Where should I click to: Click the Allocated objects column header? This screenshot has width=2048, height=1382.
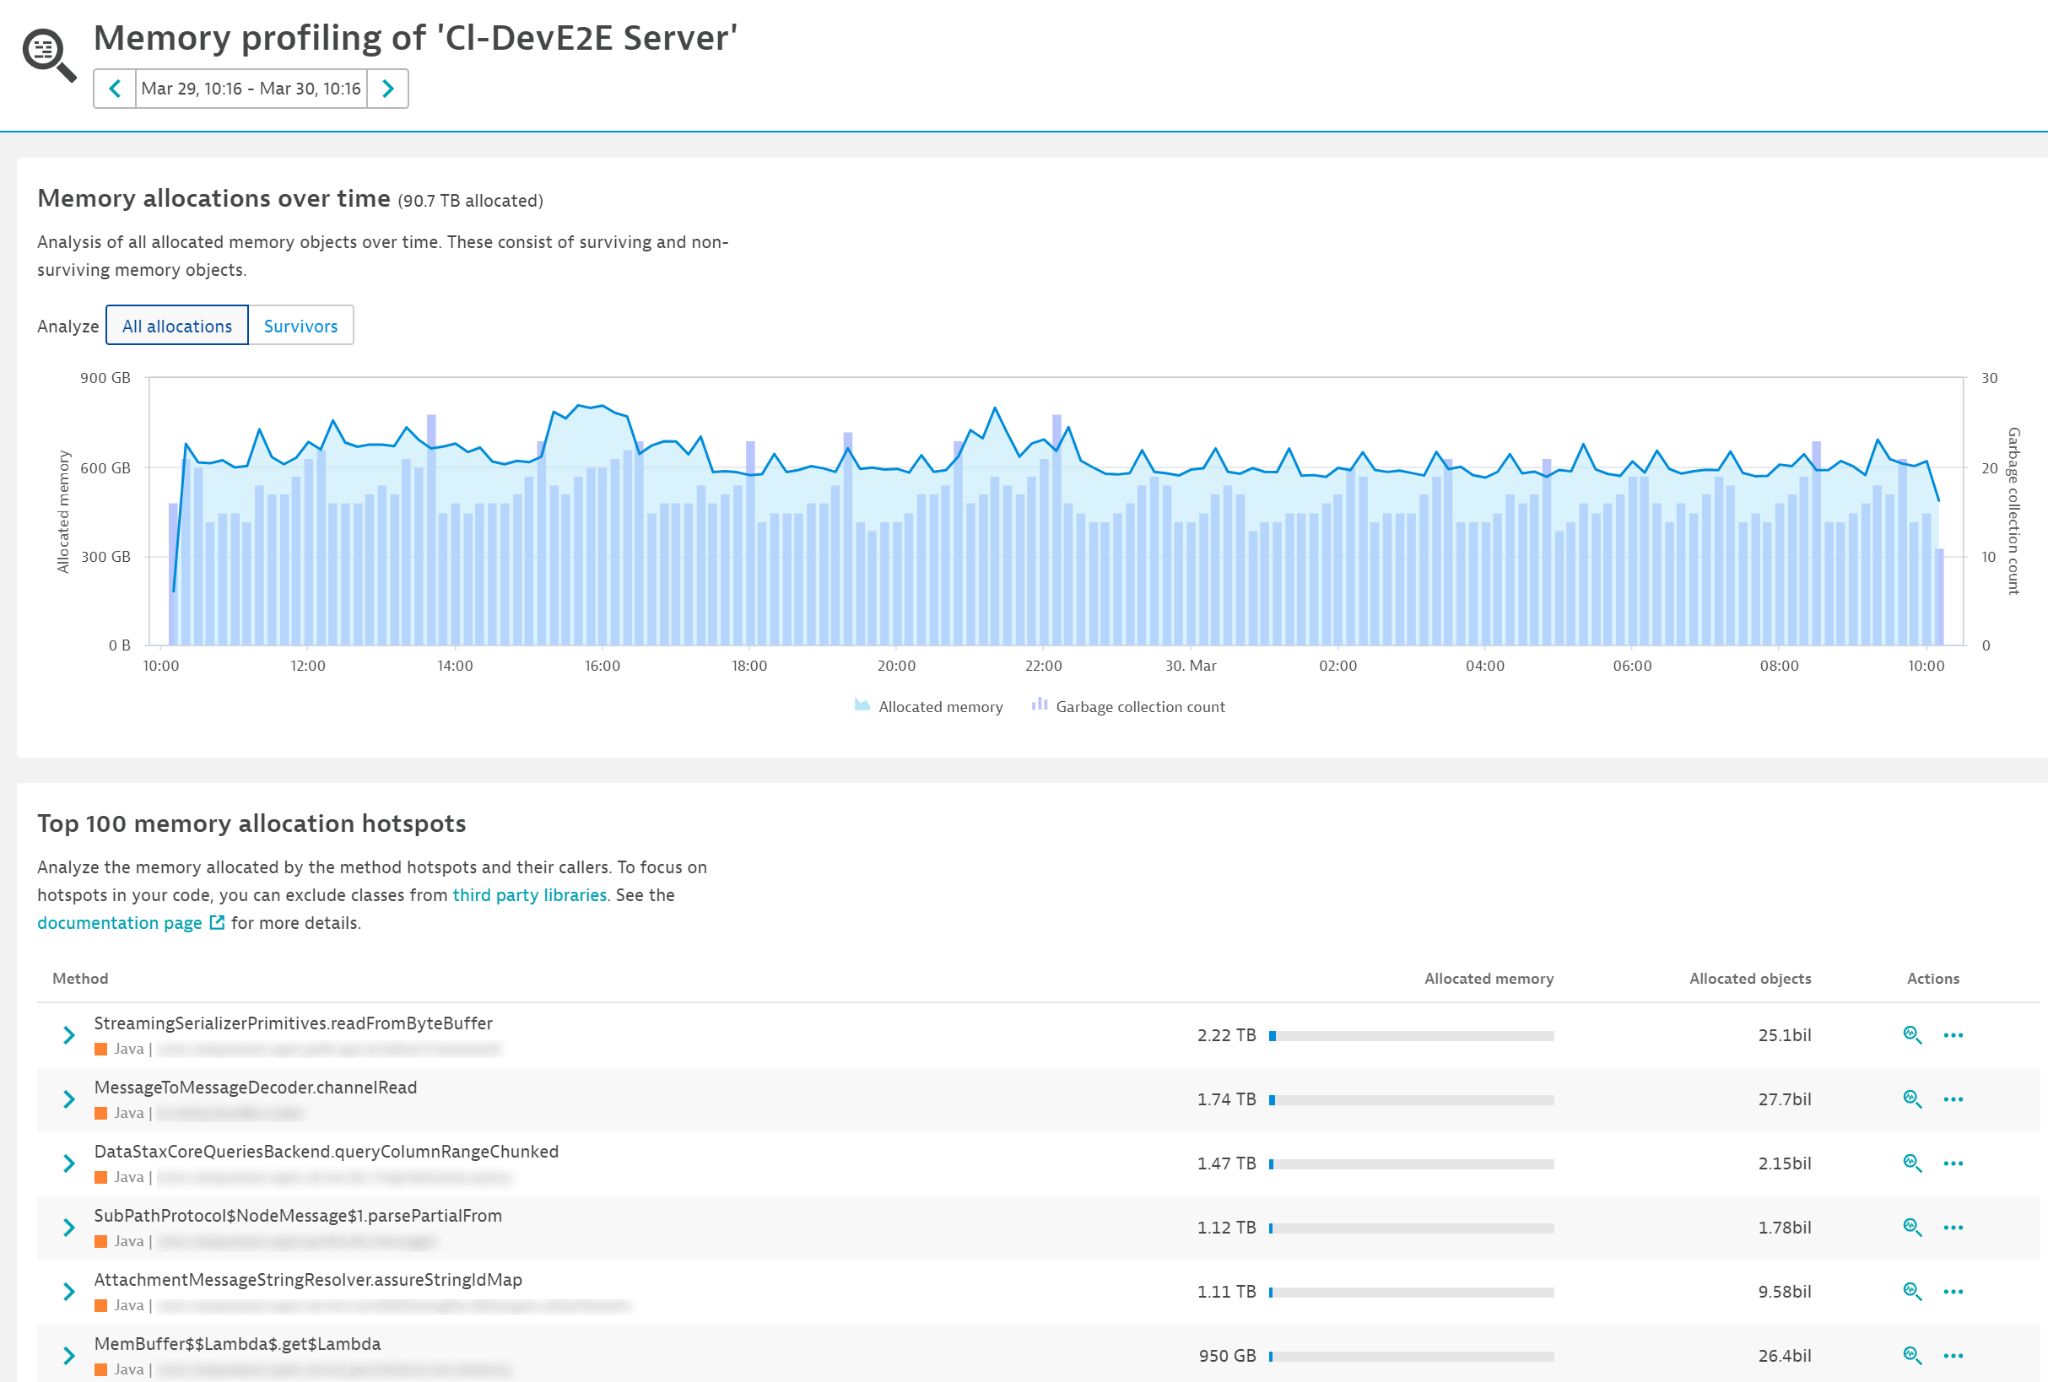coord(1750,979)
